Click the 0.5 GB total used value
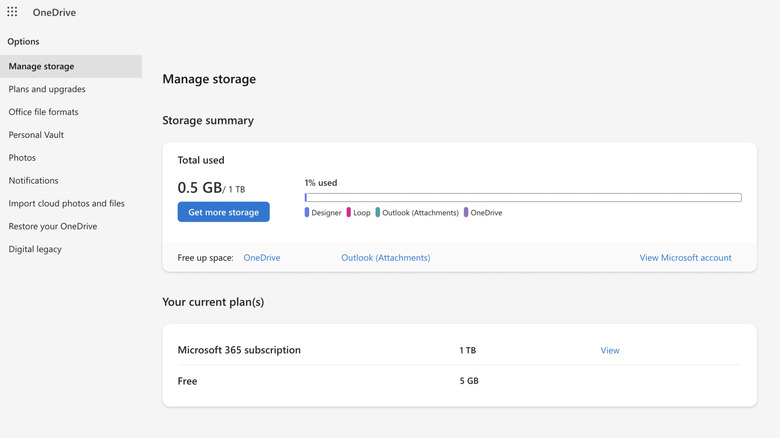 (199, 188)
